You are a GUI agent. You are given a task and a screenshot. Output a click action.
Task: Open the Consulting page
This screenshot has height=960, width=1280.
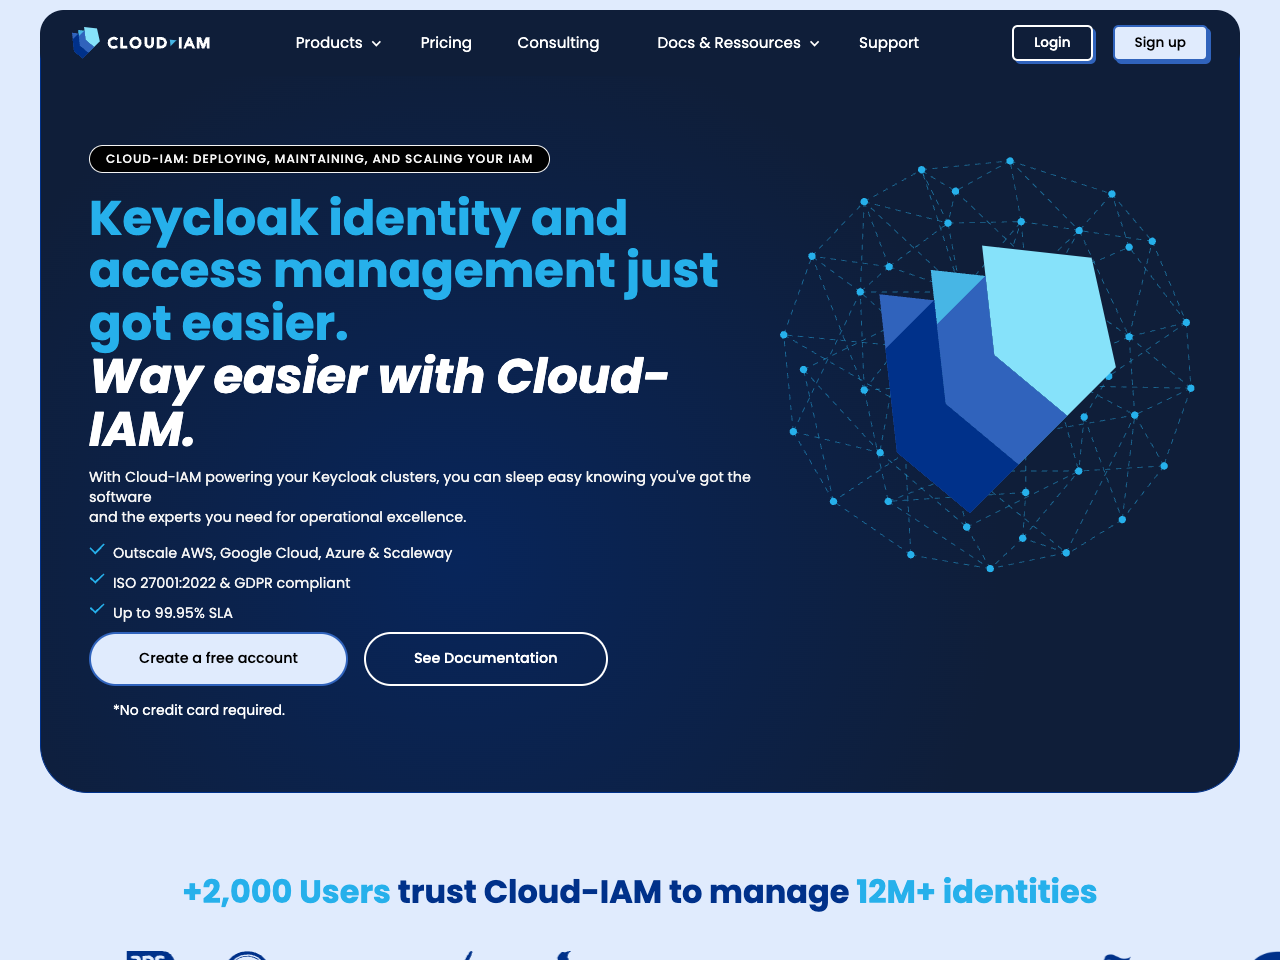pyautogui.click(x=558, y=43)
